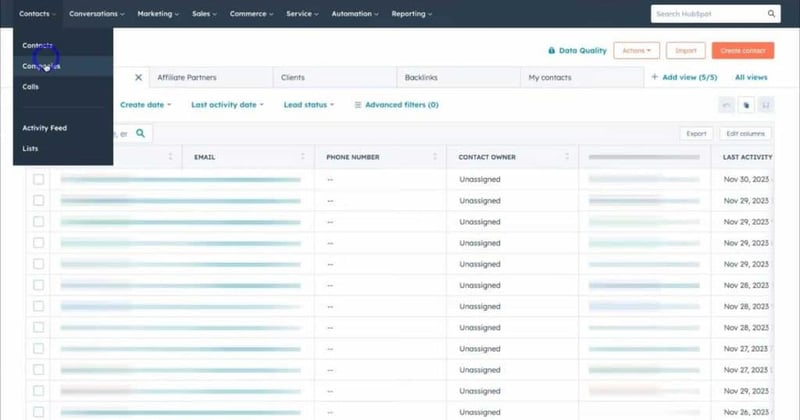This screenshot has width=800, height=420.
Task: Close the current view tab with X
Action: click(x=138, y=78)
